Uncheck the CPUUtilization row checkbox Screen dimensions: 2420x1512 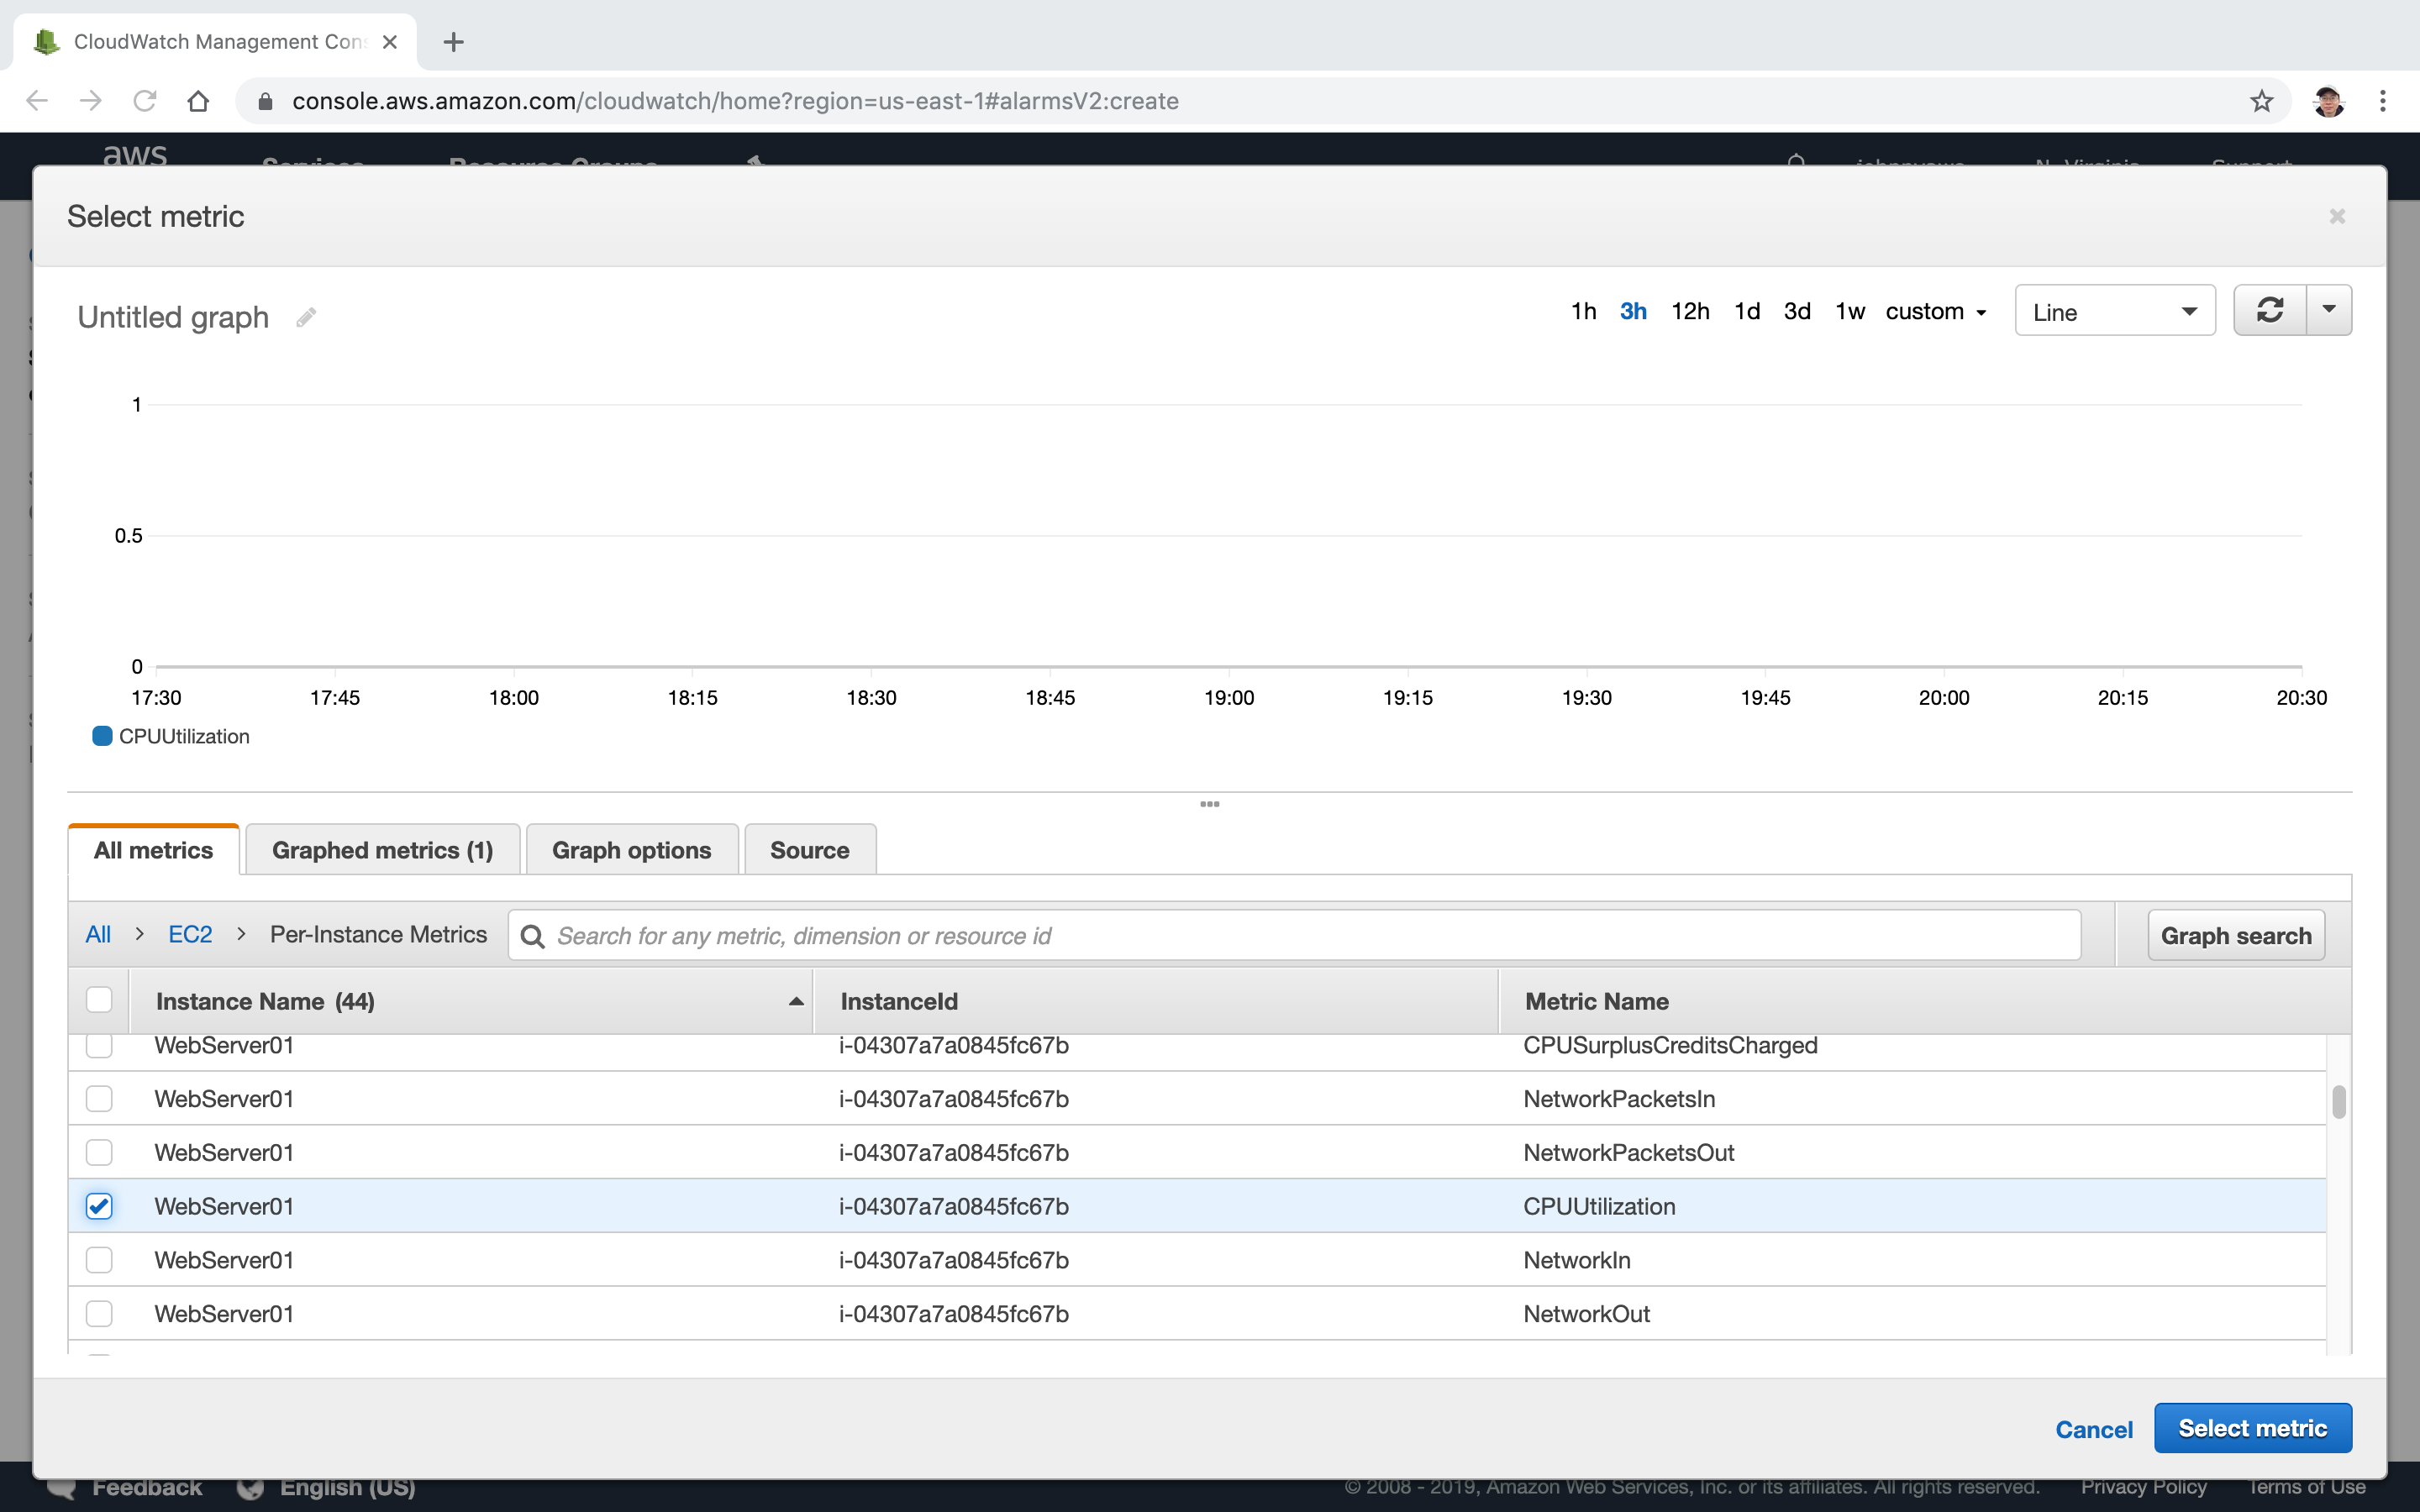tap(99, 1206)
